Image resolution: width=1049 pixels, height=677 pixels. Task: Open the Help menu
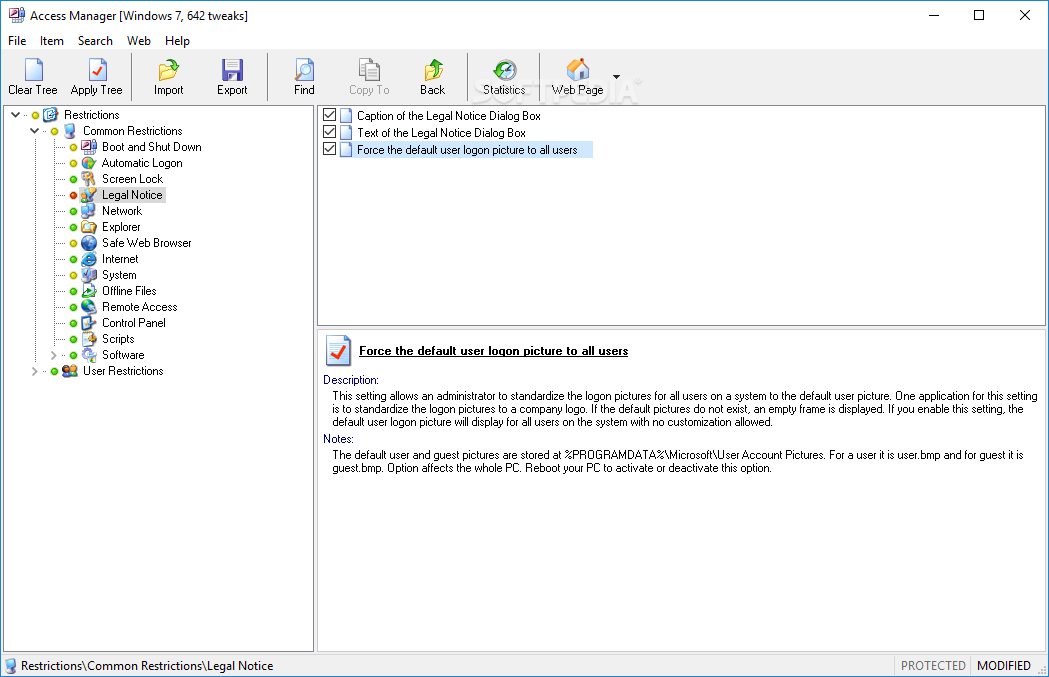tap(177, 41)
